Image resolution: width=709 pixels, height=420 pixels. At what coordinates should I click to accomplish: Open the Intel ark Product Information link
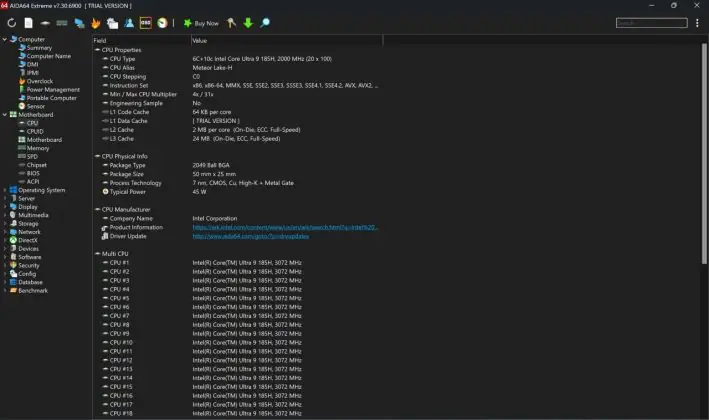[285, 227]
